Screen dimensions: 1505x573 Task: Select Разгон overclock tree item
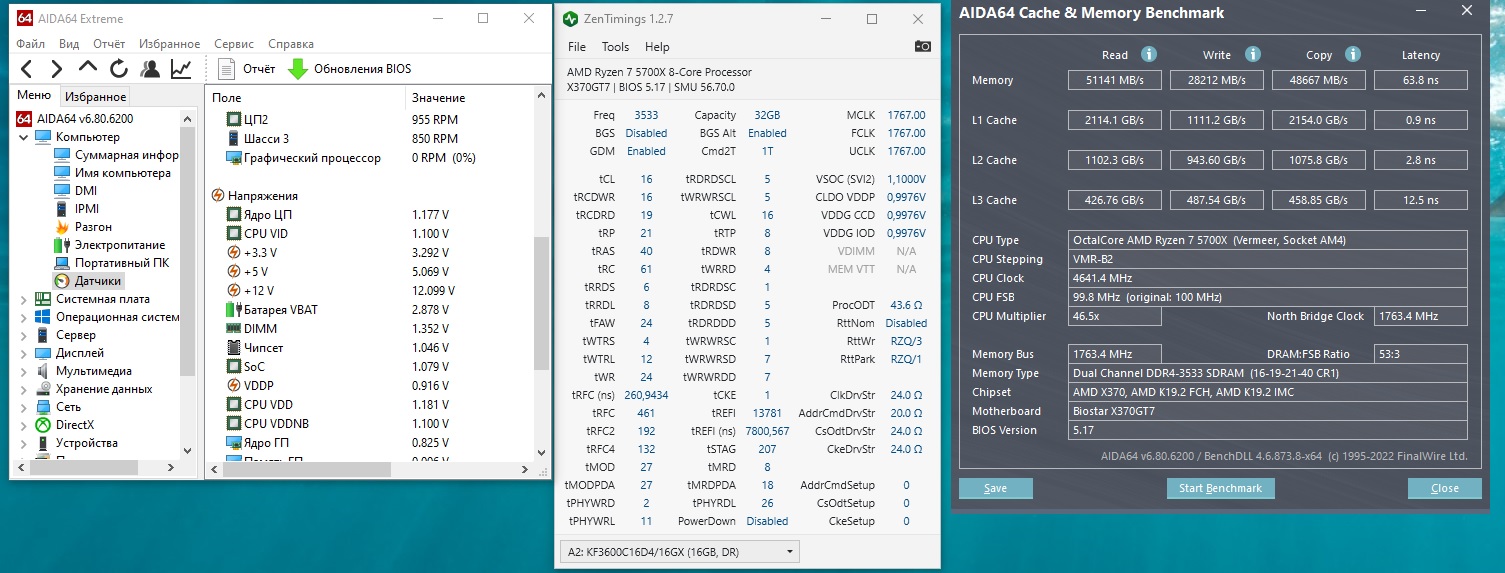83,227
